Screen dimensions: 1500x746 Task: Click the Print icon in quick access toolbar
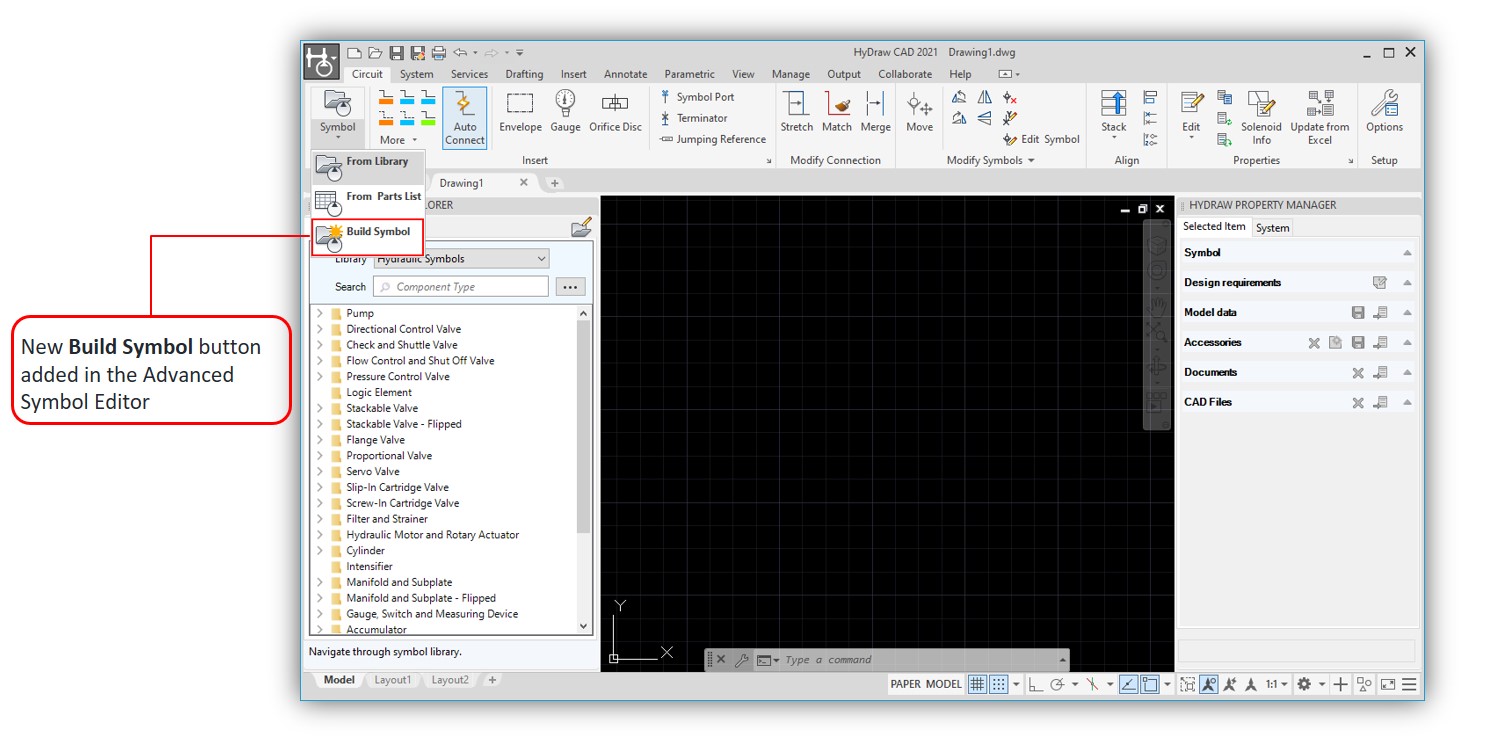coord(439,53)
